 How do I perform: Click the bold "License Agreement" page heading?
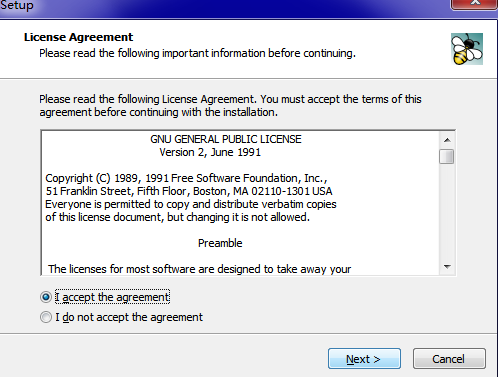[x=78, y=37]
